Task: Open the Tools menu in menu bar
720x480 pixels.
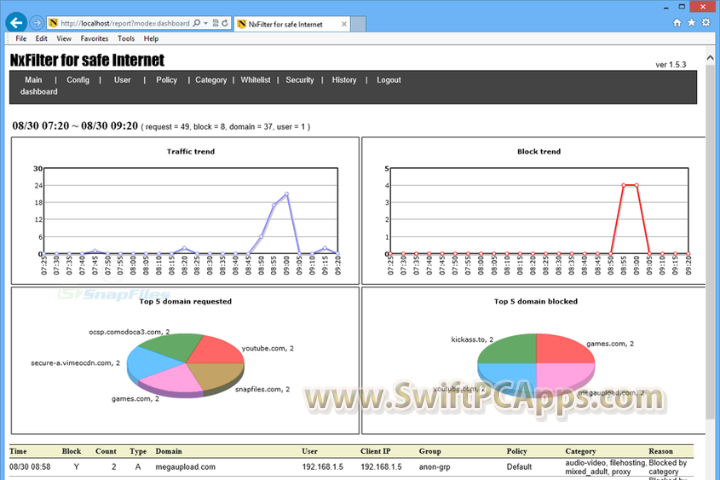Action: (x=126, y=38)
